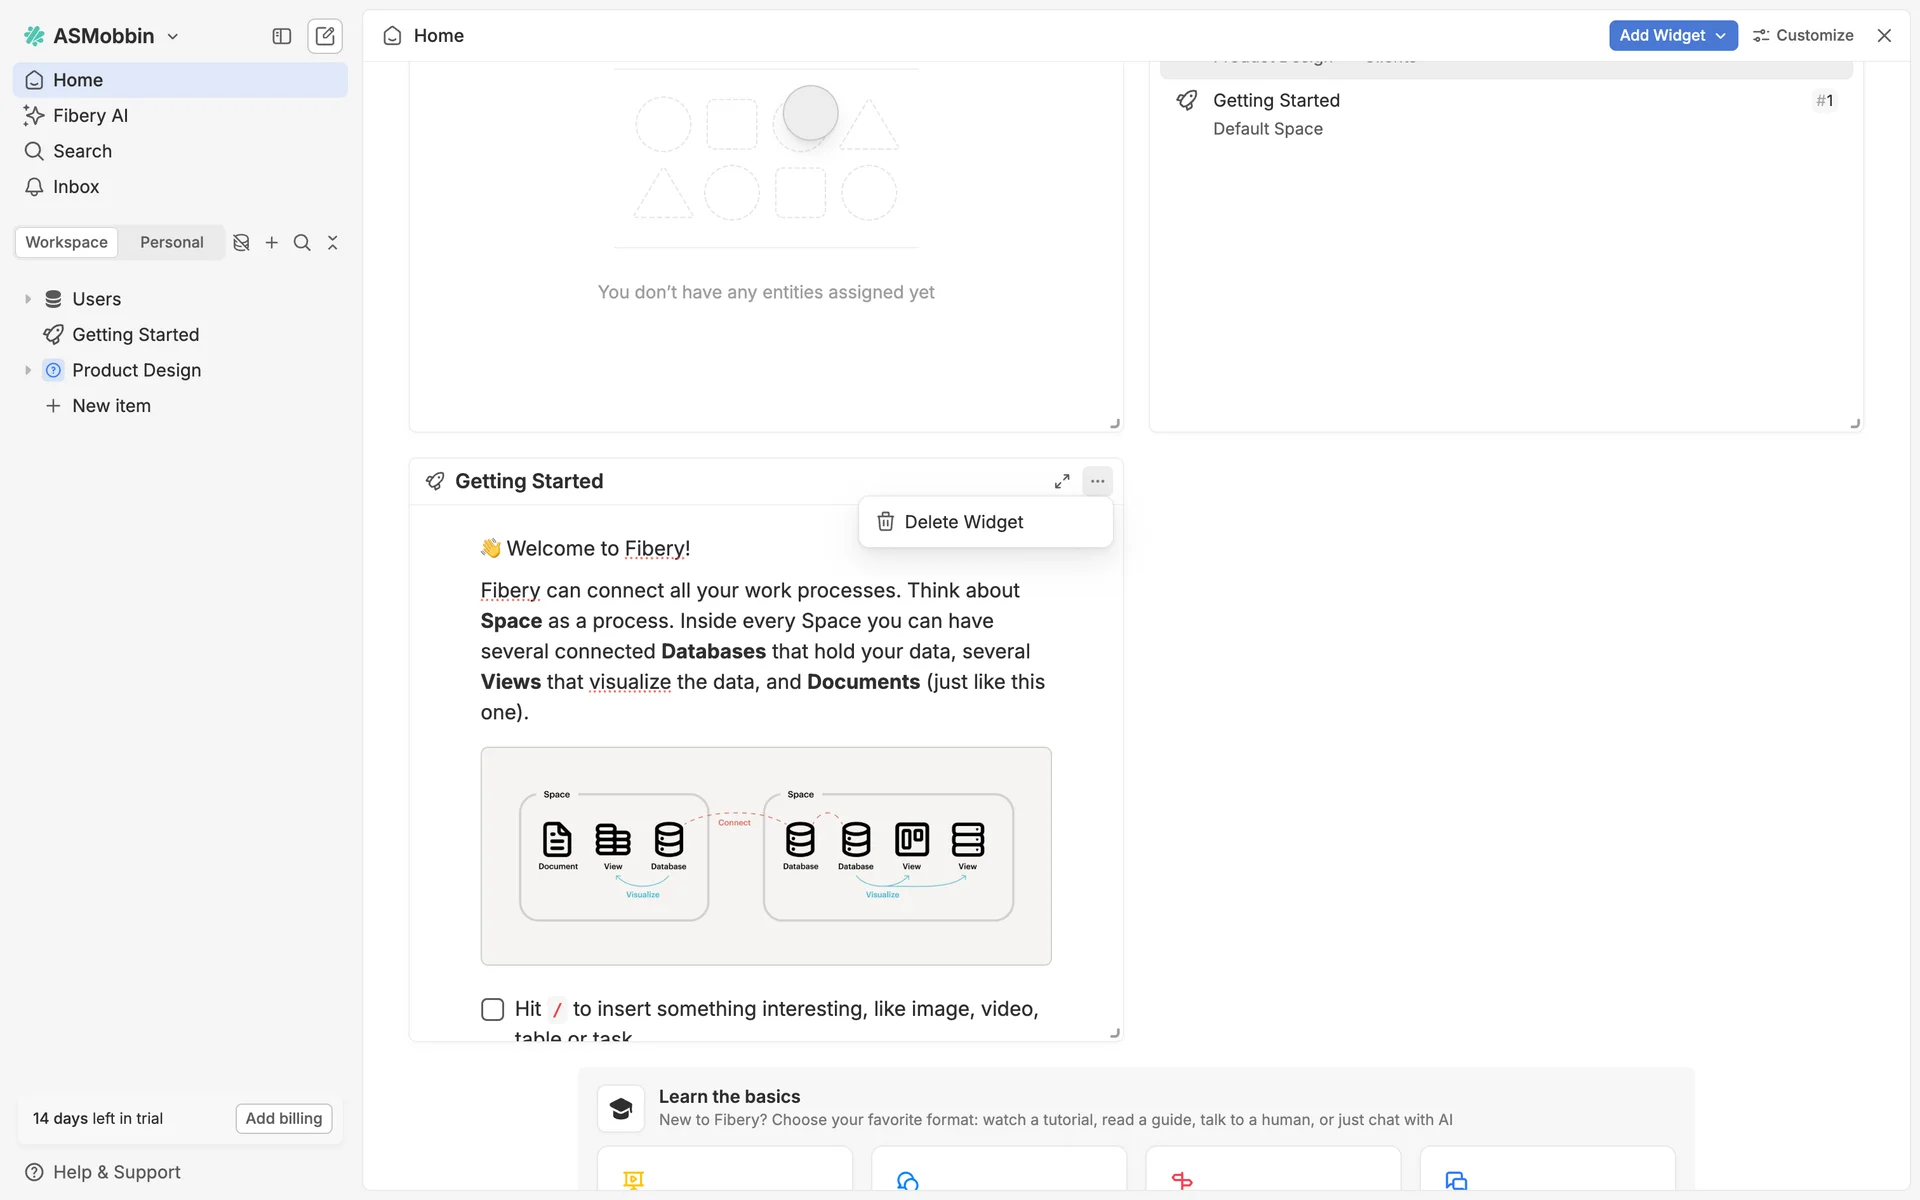This screenshot has height=1200, width=1920.
Task: Click the sidebar search magnifier icon
Action: pyautogui.click(x=302, y=243)
